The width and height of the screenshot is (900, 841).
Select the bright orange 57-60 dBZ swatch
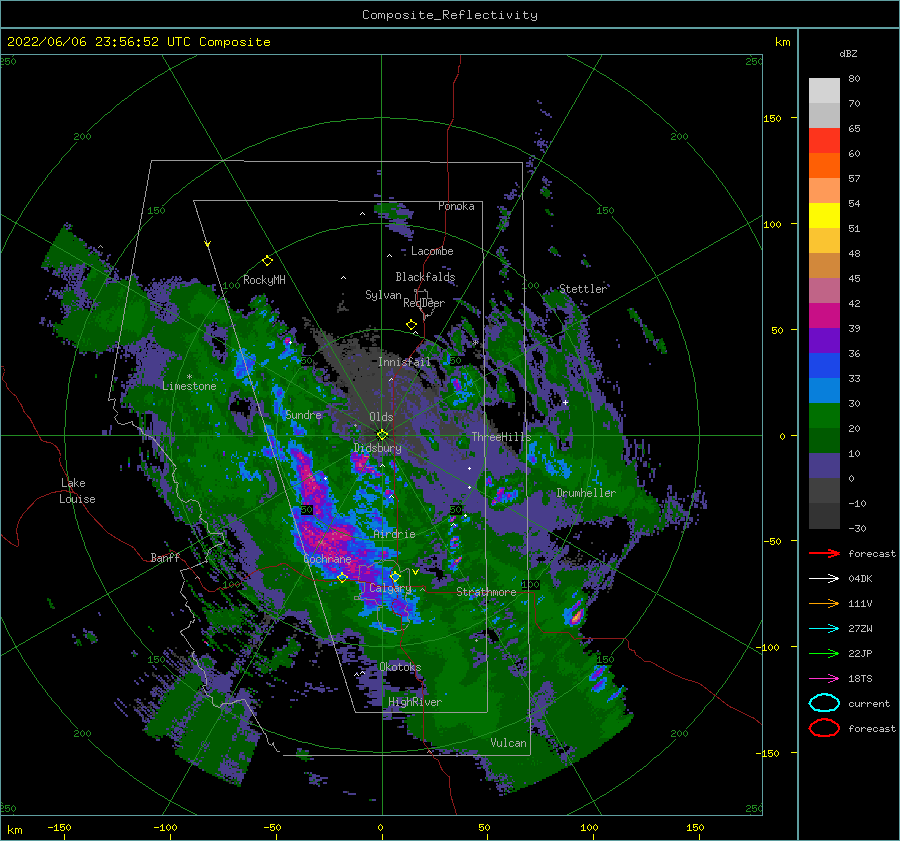coord(824,166)
